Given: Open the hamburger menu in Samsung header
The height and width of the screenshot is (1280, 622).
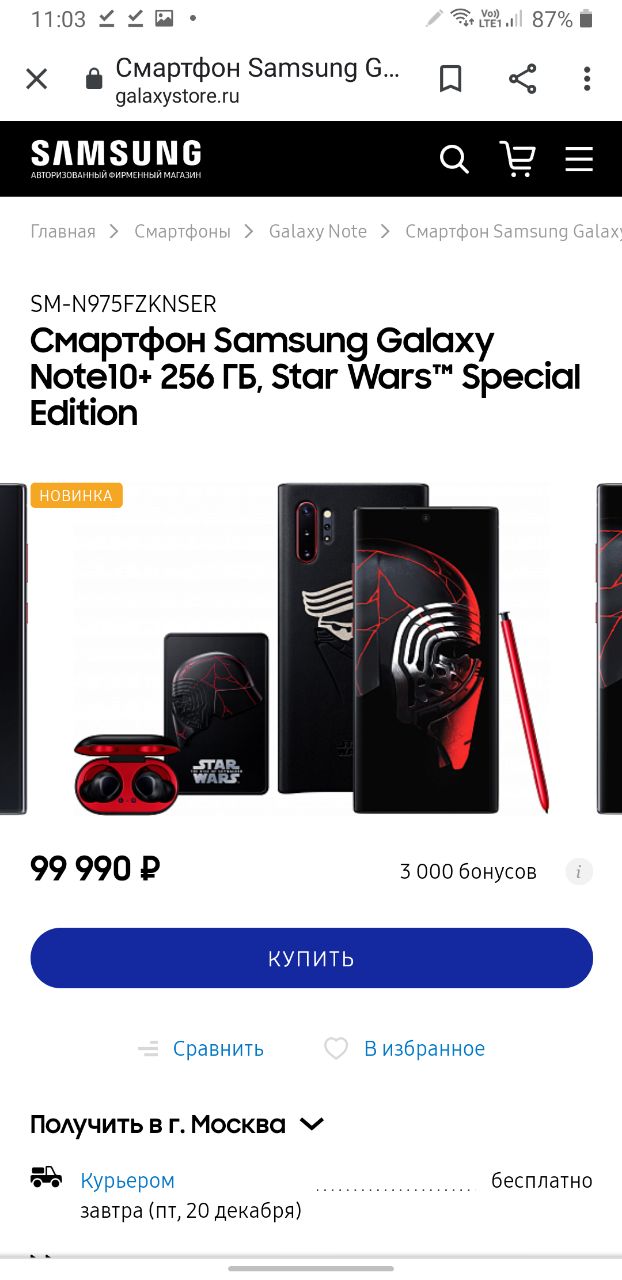Looking at the screenshot, I should (579, 159).
